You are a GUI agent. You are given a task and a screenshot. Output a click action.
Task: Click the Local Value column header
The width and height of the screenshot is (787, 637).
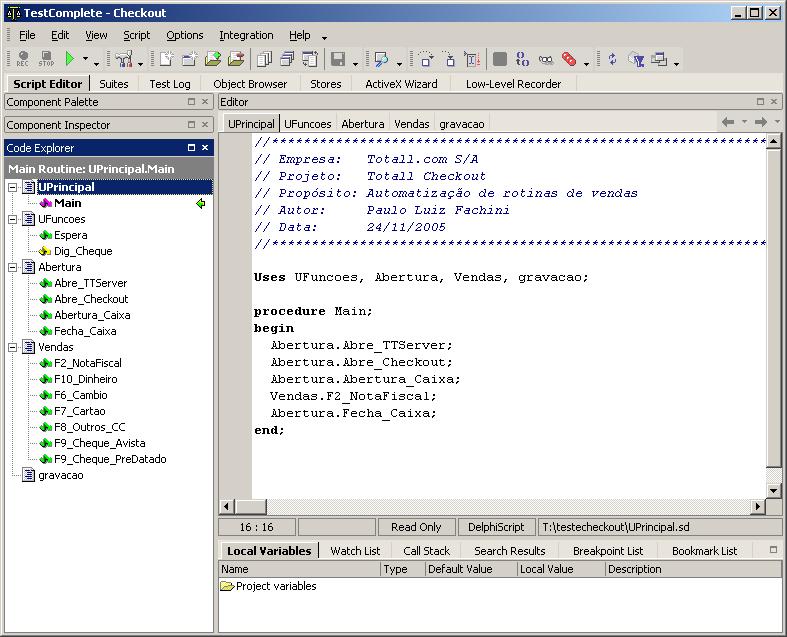561,569
